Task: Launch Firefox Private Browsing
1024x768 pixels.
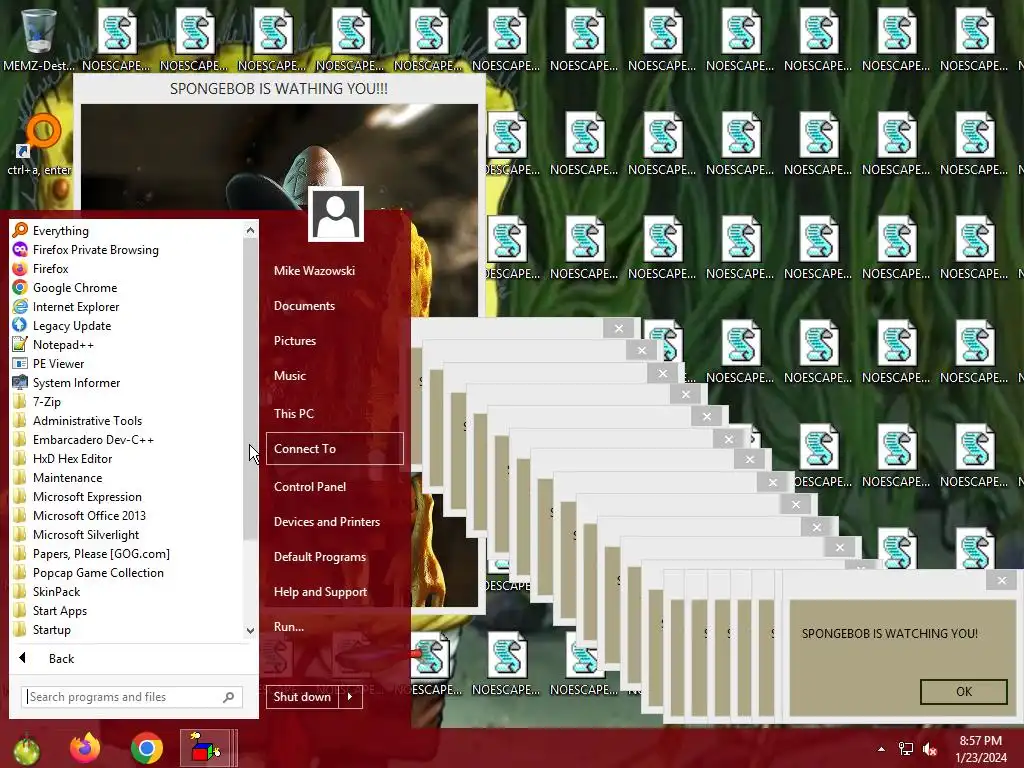Action: (x=127, y=249)
